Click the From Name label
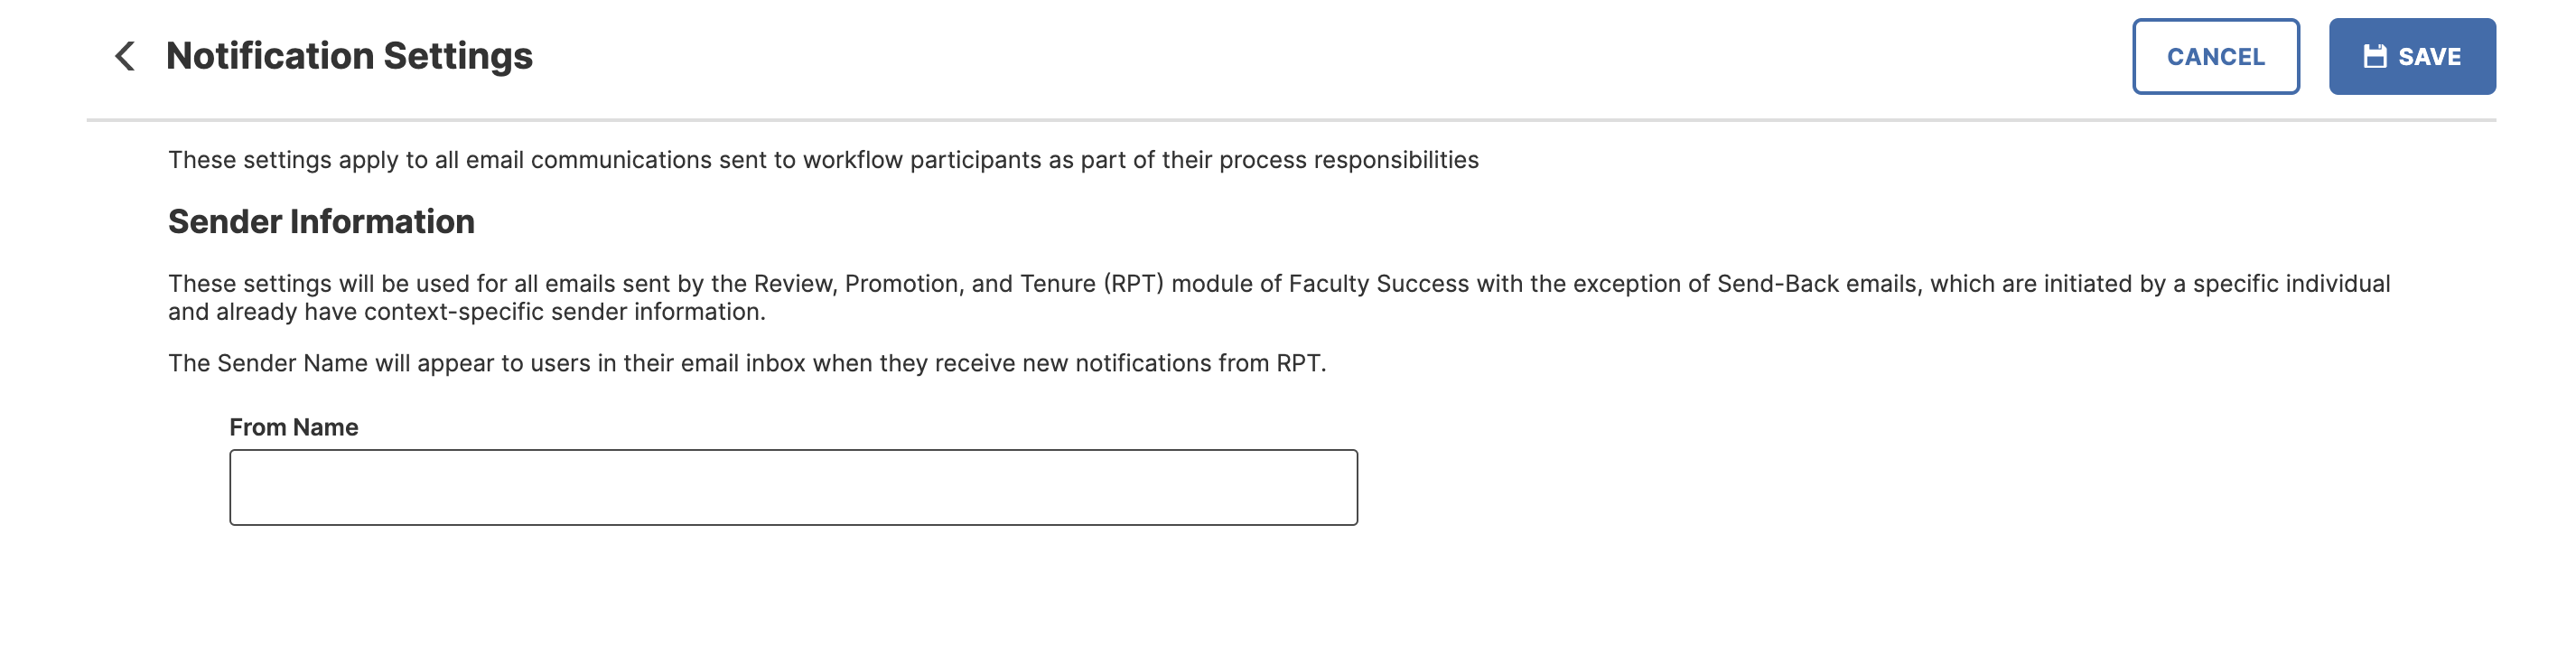The height and width of the screenshot is (656, 2576). point(293,427)
